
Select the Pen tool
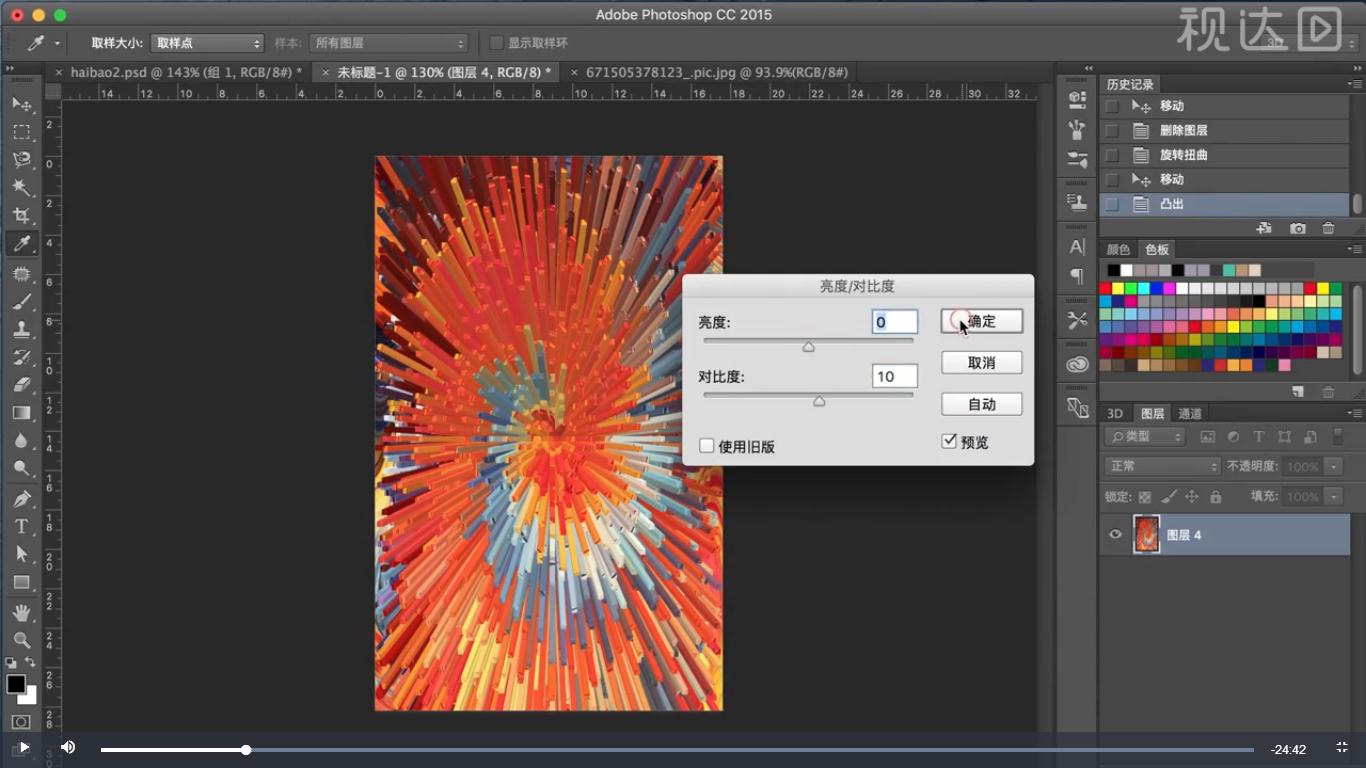[21, 499]
